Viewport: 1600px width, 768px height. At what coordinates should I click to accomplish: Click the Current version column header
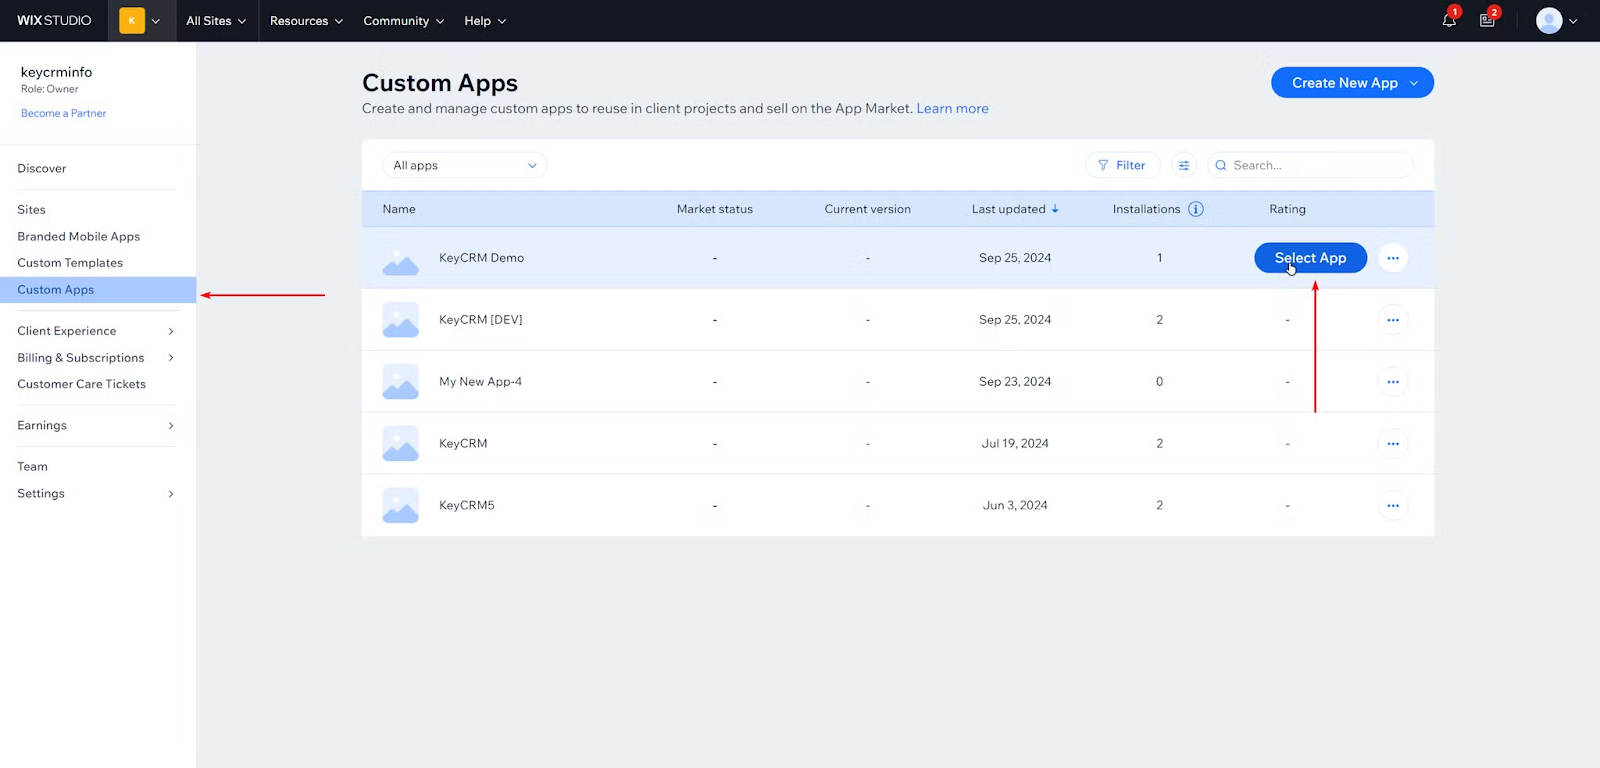pos(868,209)
